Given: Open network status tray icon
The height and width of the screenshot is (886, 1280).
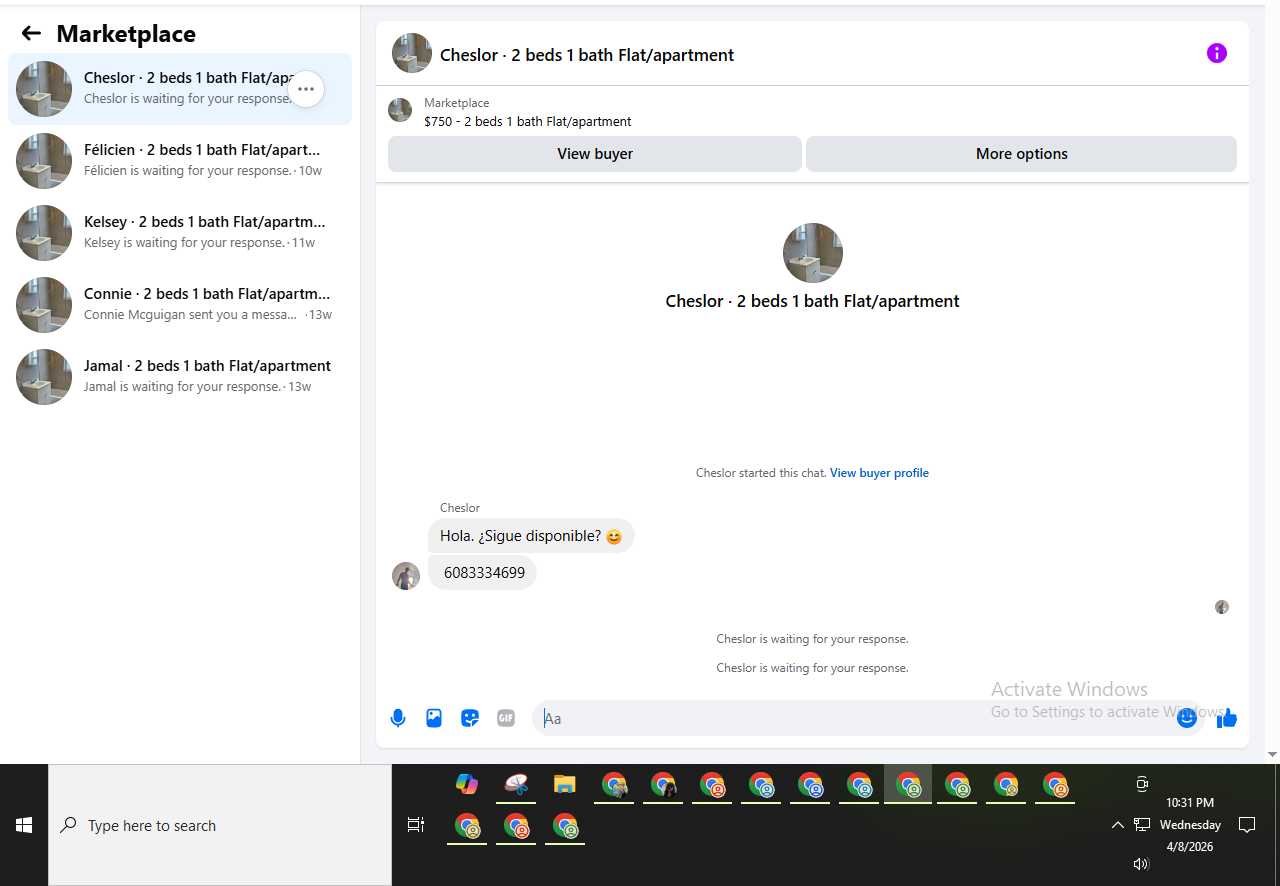Looking at the screenshot, I should tap(1142, 825).
